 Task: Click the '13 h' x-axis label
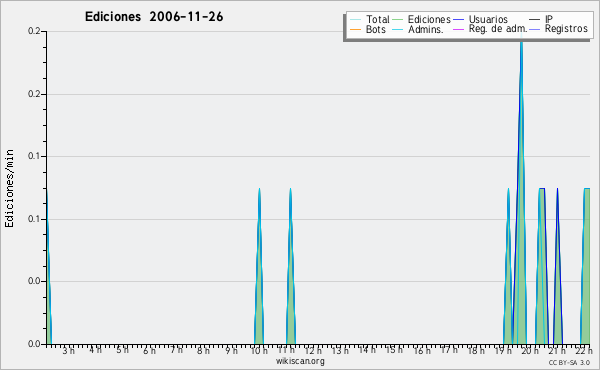pyautogui.click(x=340, y=350)
